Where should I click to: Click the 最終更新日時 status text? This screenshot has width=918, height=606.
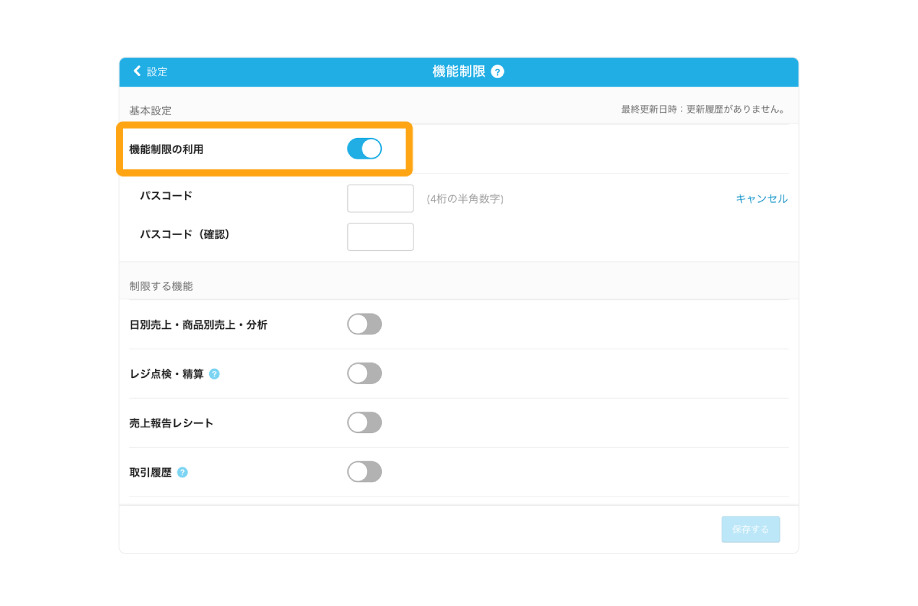(x=703, y=109)
